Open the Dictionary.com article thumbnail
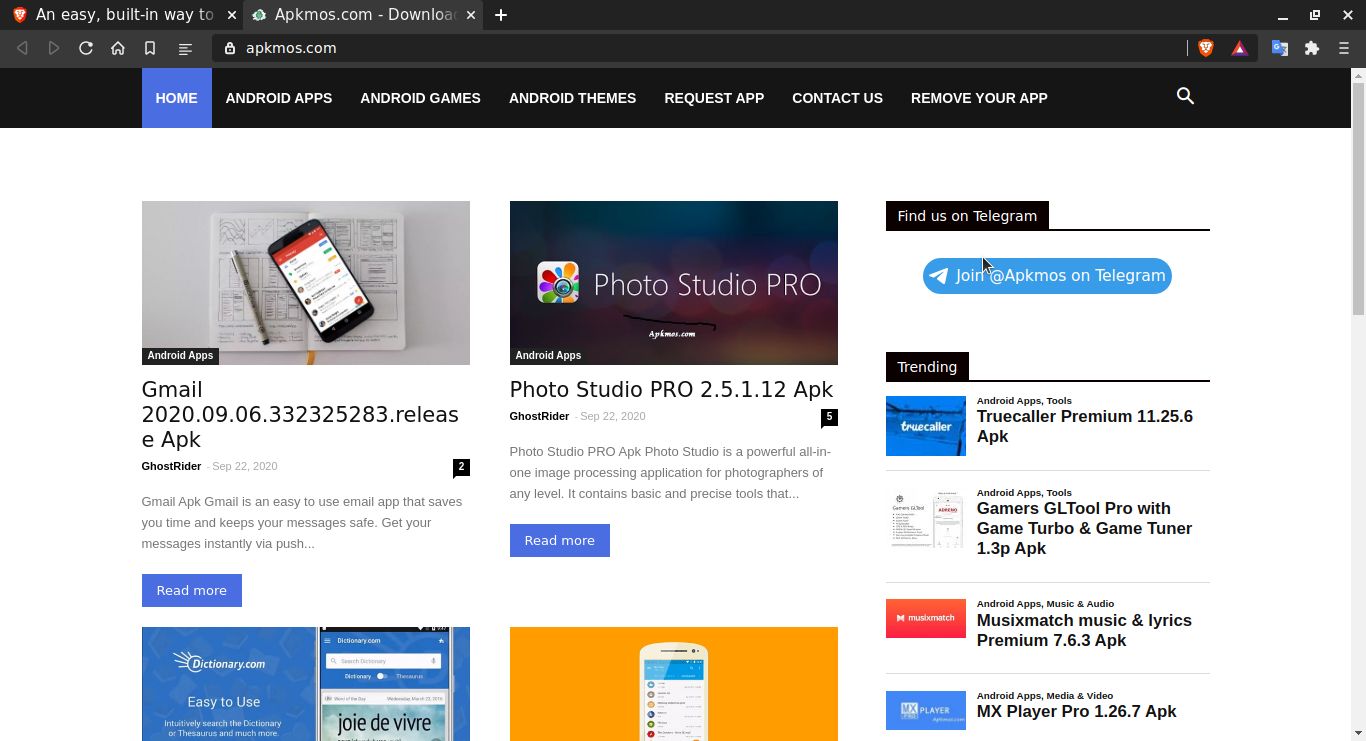Viewport: 1366px width, 741px height. 306,684
